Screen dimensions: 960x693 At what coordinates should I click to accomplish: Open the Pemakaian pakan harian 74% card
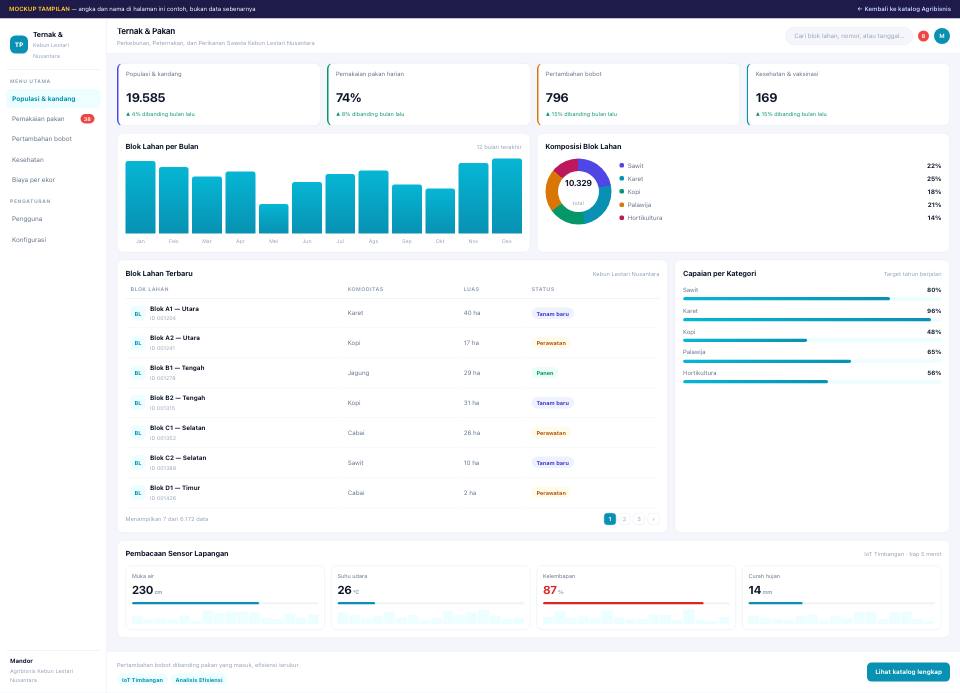pyautogui.click(x=429, y=94)
